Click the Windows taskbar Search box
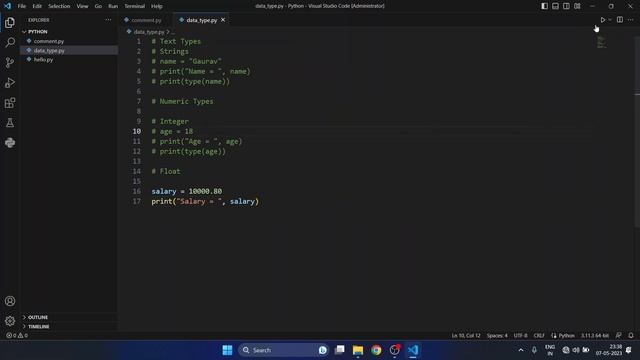 [x=284, y=350]
